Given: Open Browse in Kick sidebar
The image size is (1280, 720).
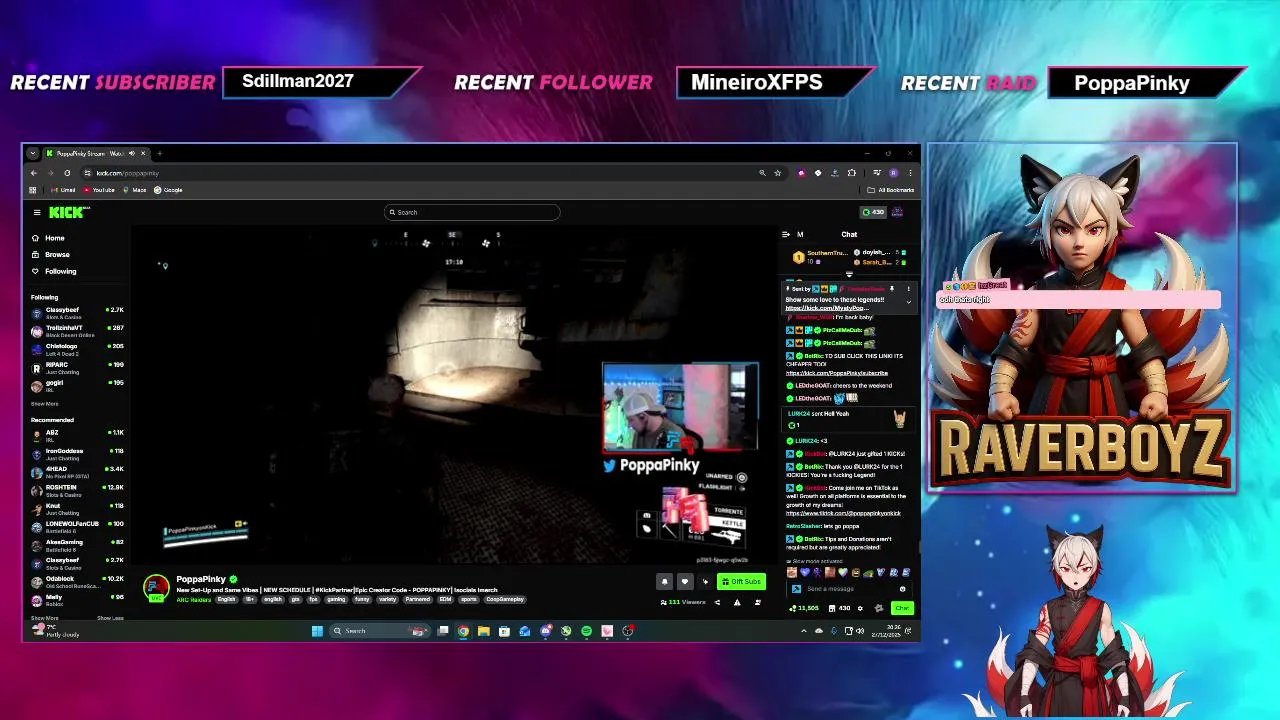Looking at the screenshot, I should (51, 254).
